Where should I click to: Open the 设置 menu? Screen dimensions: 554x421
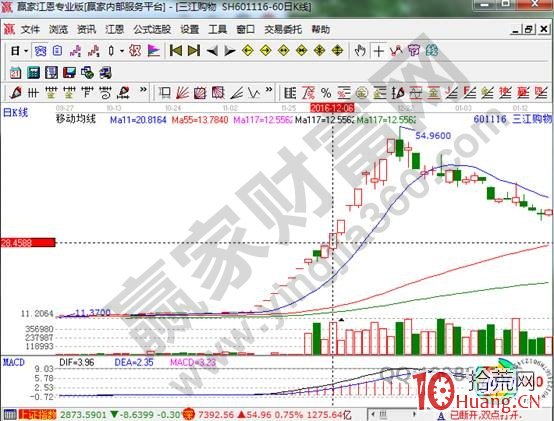pyautogui.click(x=189, y=30)
